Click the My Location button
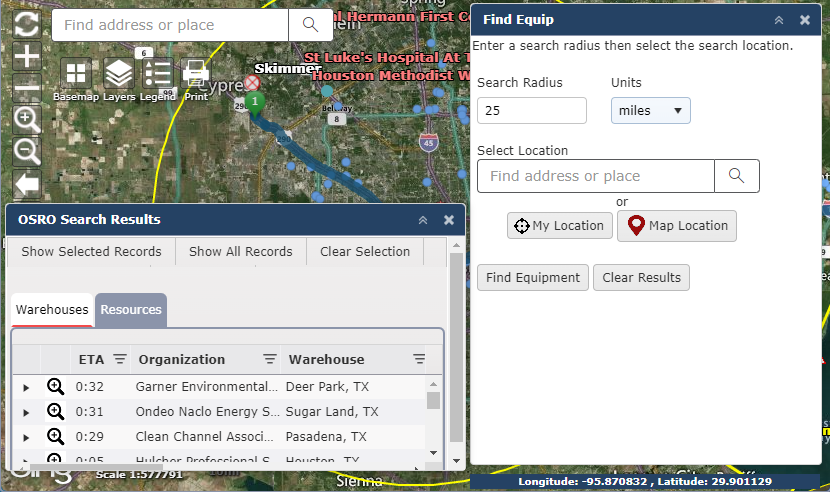This screenshot has height=492, width=830. pos(560,226)
